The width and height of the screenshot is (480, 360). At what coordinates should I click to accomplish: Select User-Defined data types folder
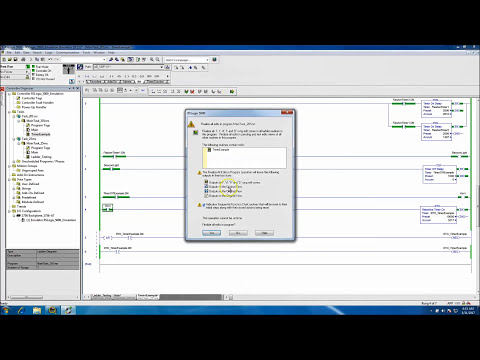click(x=30, y=184)
